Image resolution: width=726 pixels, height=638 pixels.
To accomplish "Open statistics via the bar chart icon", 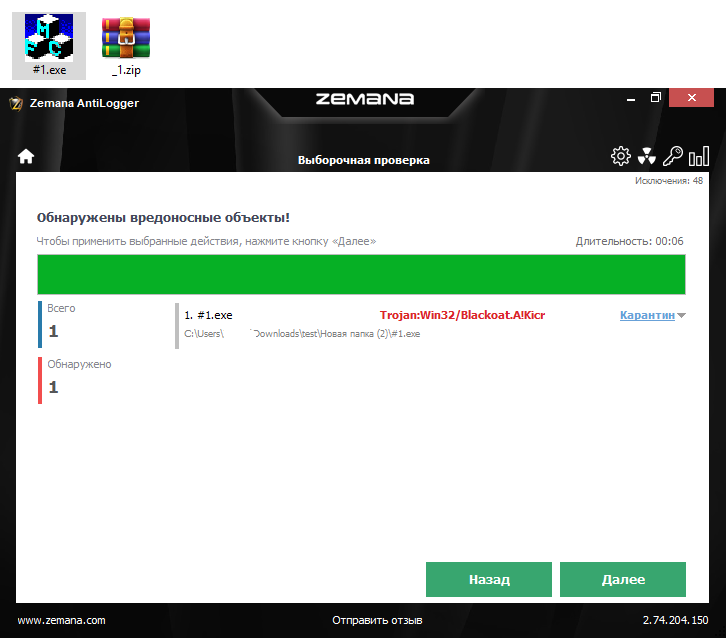I will [x=699, y=156].
